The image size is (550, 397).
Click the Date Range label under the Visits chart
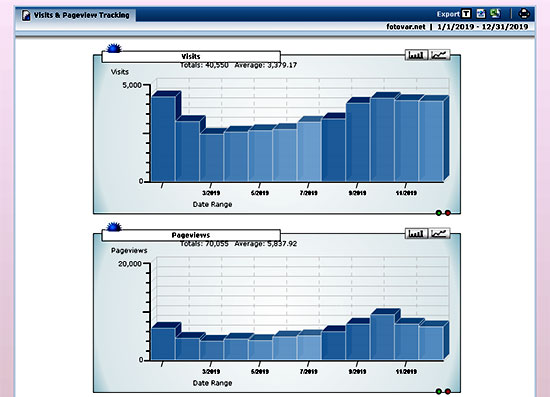point(212,204)
